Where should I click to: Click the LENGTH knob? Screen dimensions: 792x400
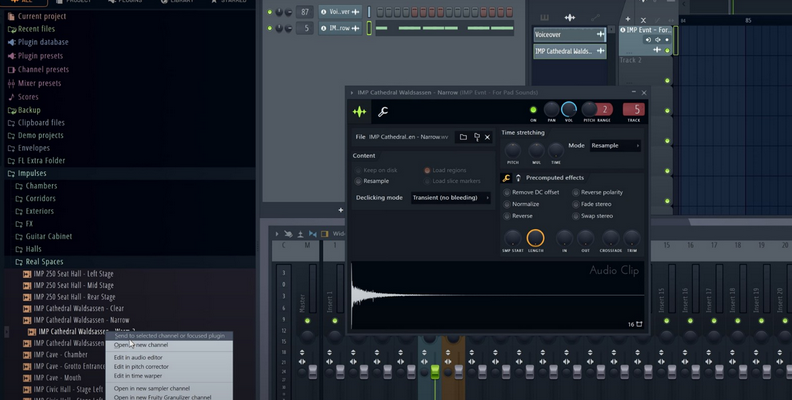[535, 238]
